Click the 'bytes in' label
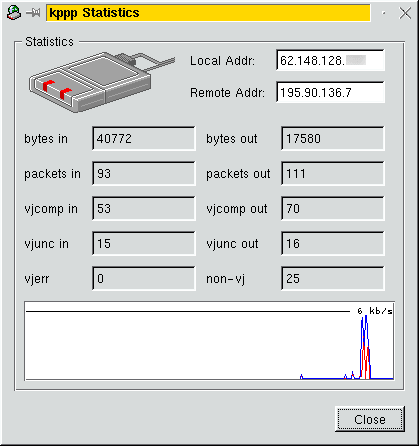This screenshot has height=446, width=419. (46, 139)
